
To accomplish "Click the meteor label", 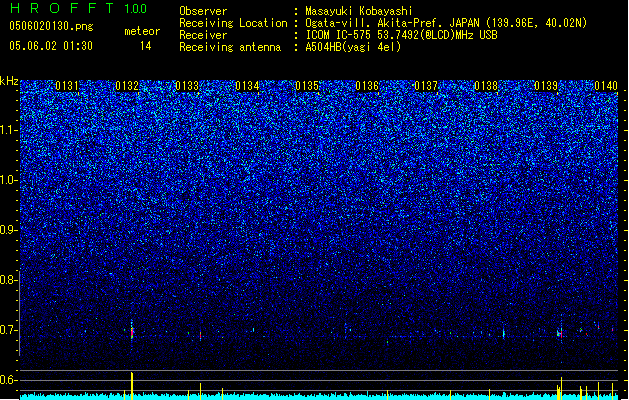I will (142, 31).
